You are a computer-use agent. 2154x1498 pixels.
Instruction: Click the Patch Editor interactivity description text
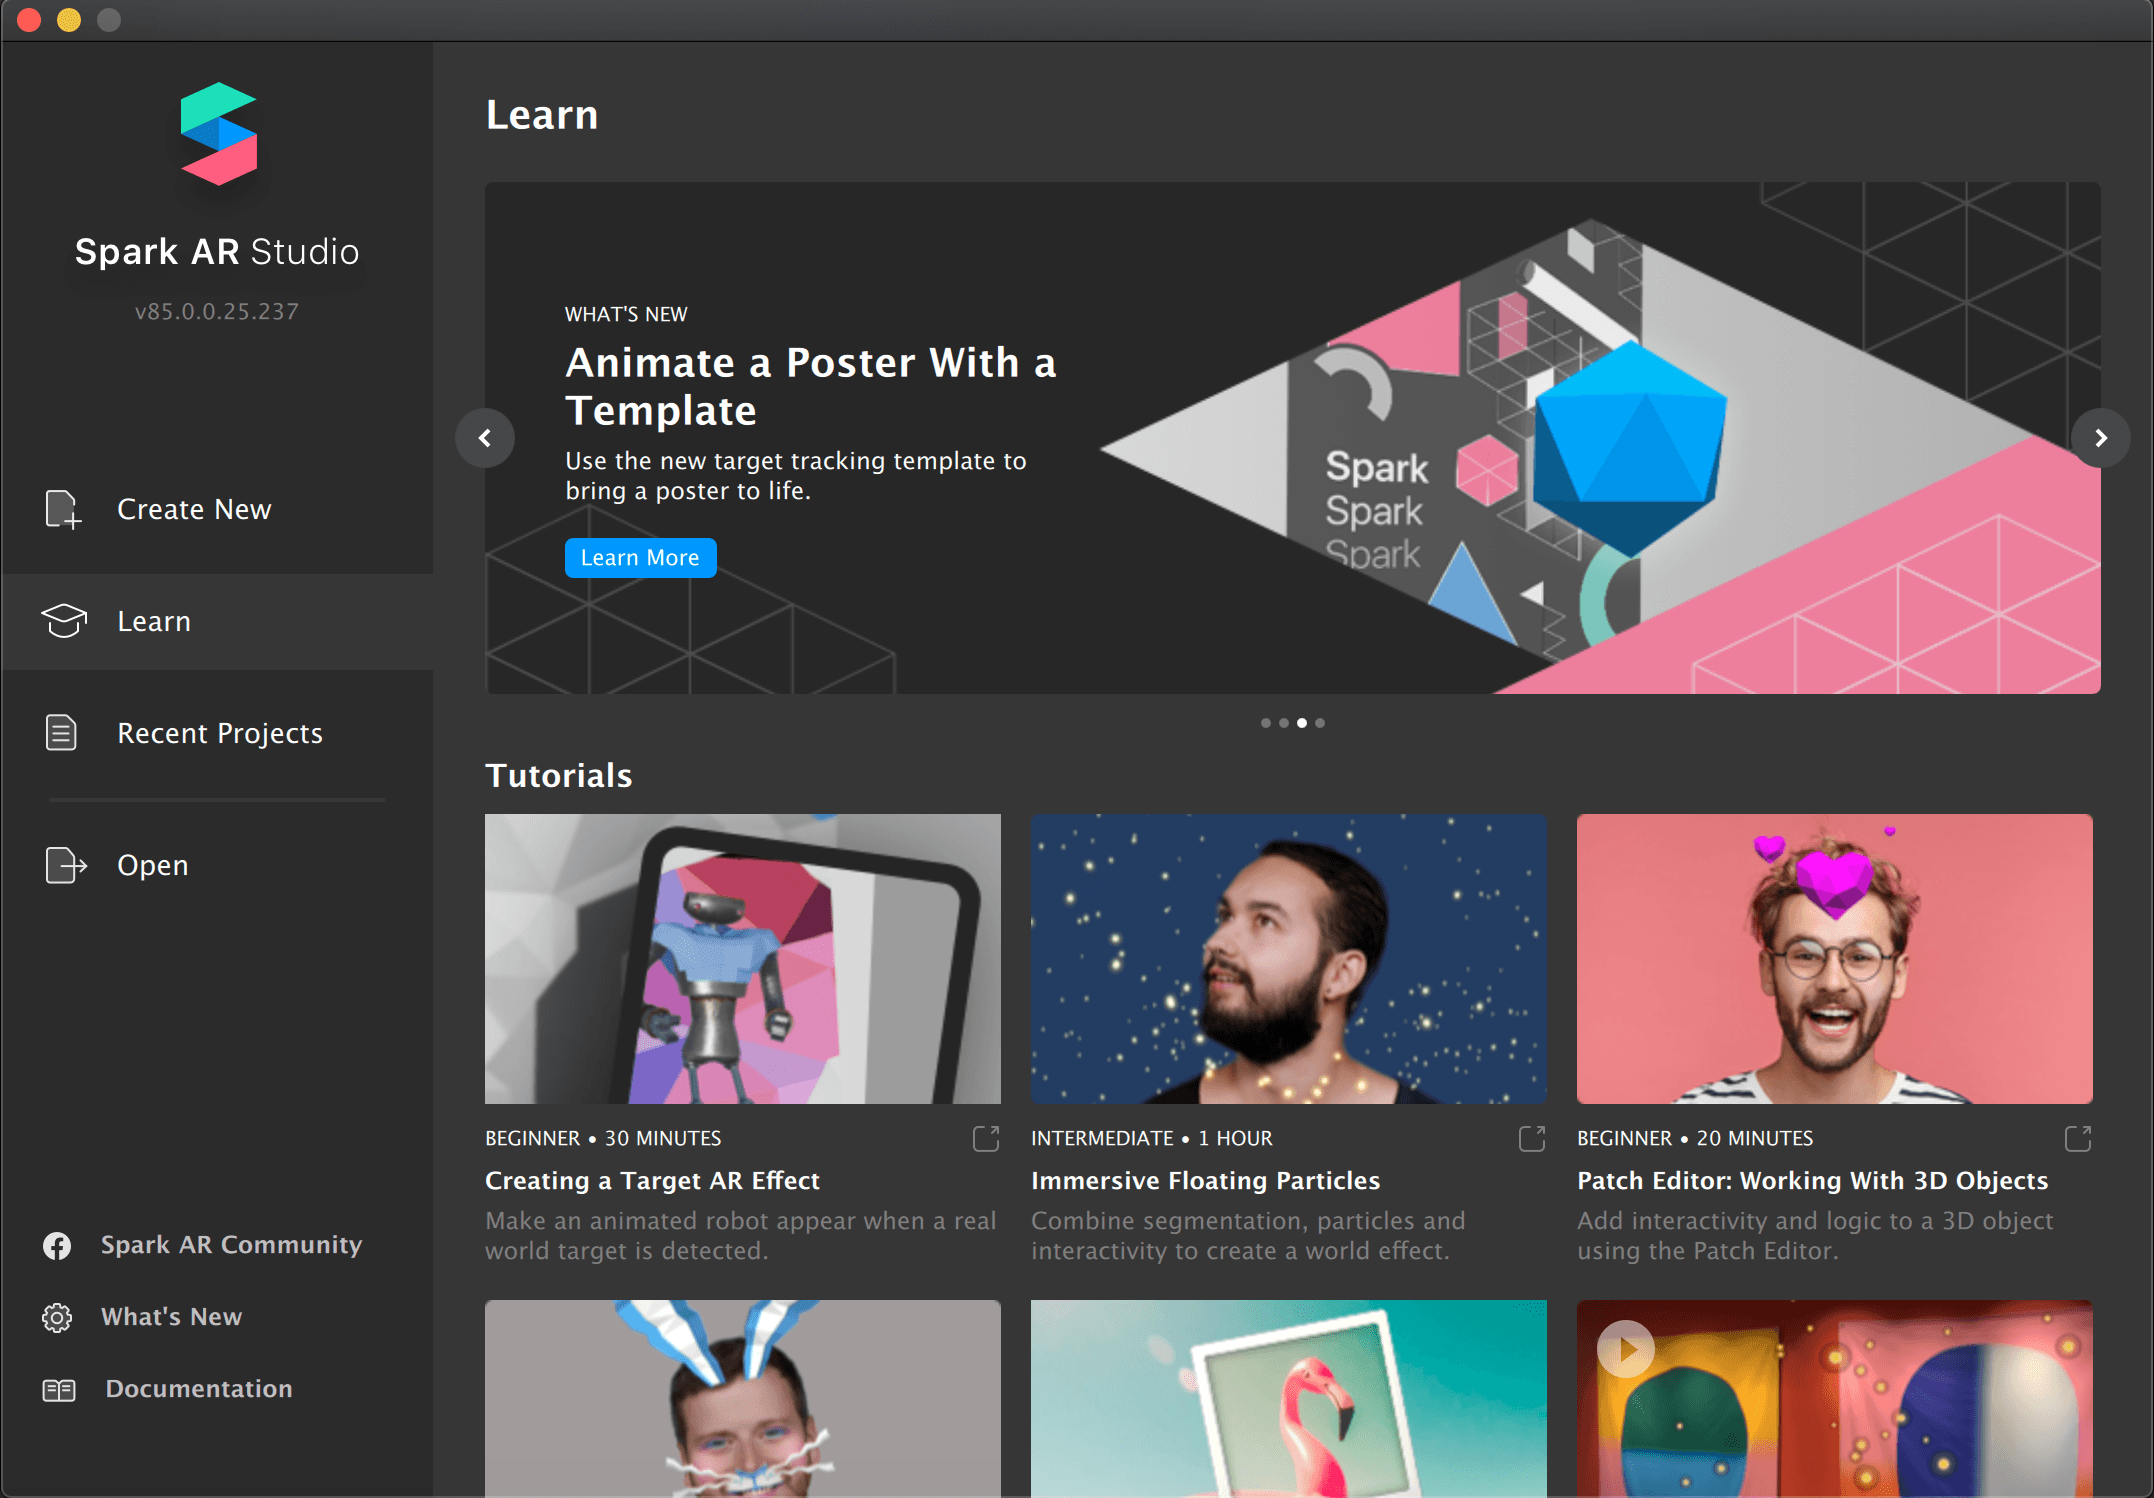point(1815,1236)
